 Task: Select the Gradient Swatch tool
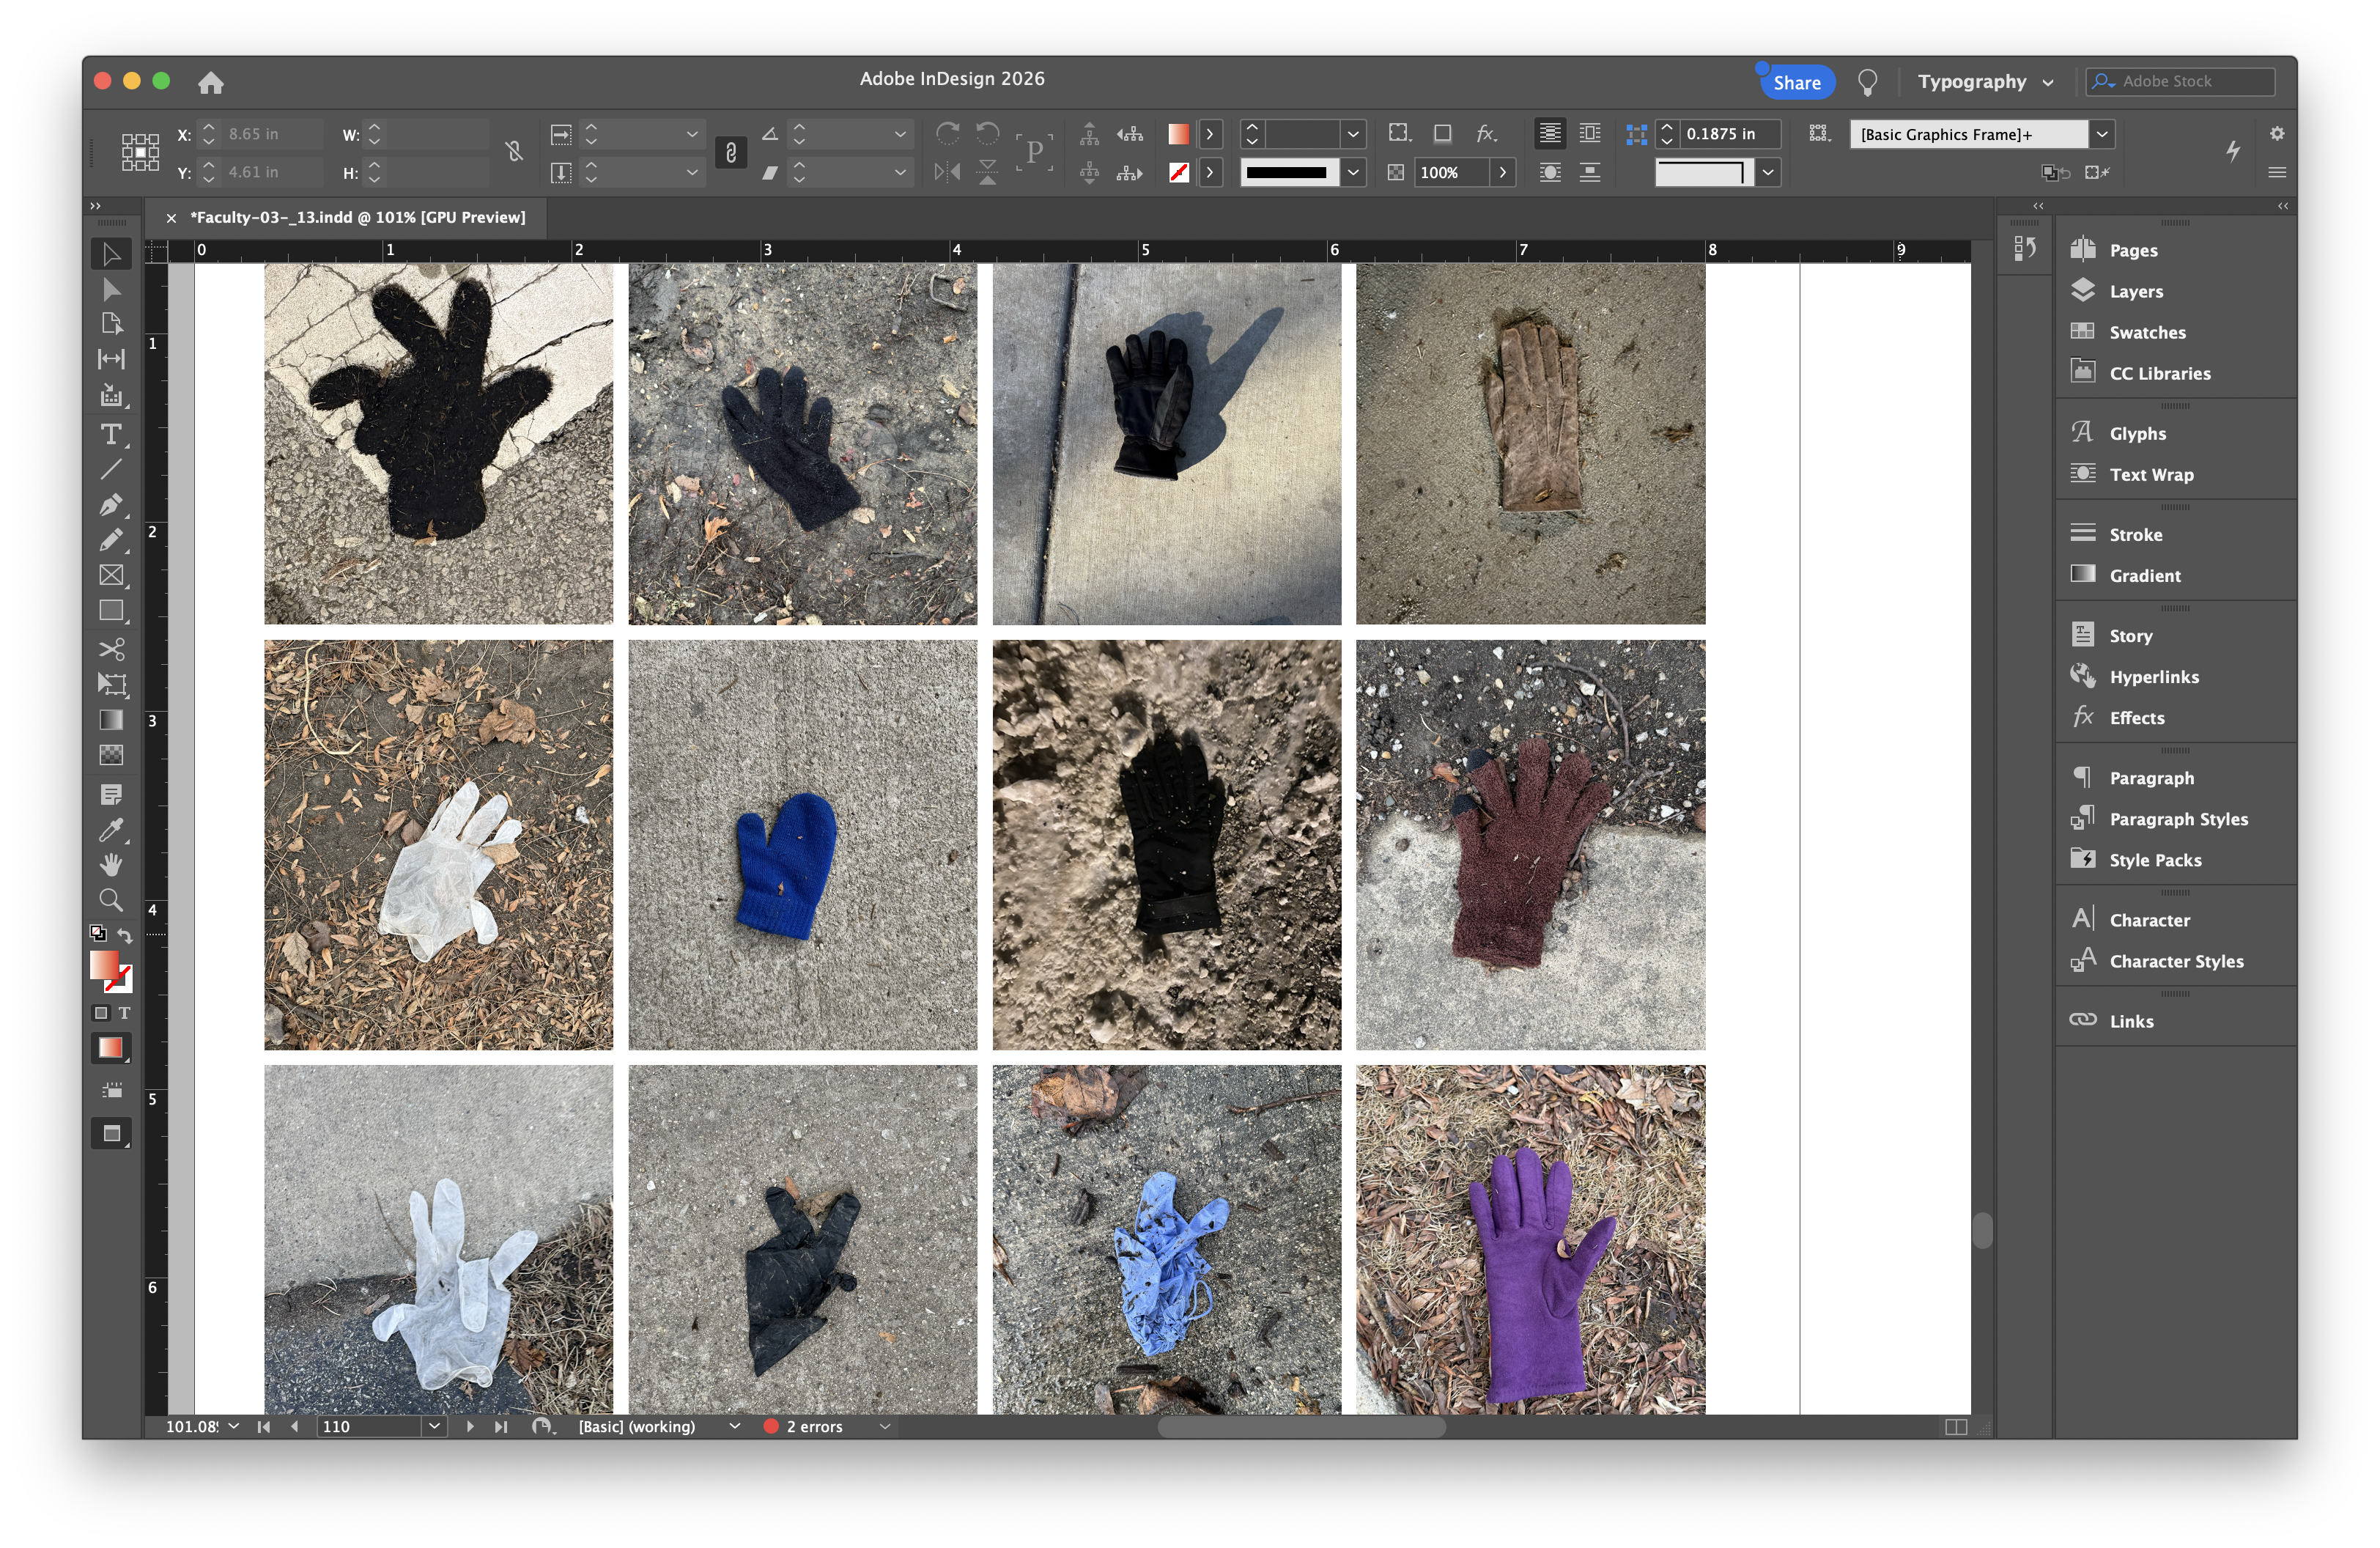111,720
